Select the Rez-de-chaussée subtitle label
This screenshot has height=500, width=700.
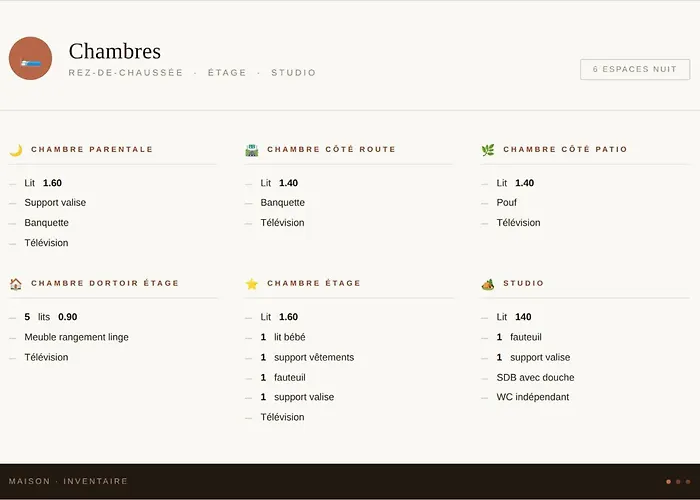[125, 72]
